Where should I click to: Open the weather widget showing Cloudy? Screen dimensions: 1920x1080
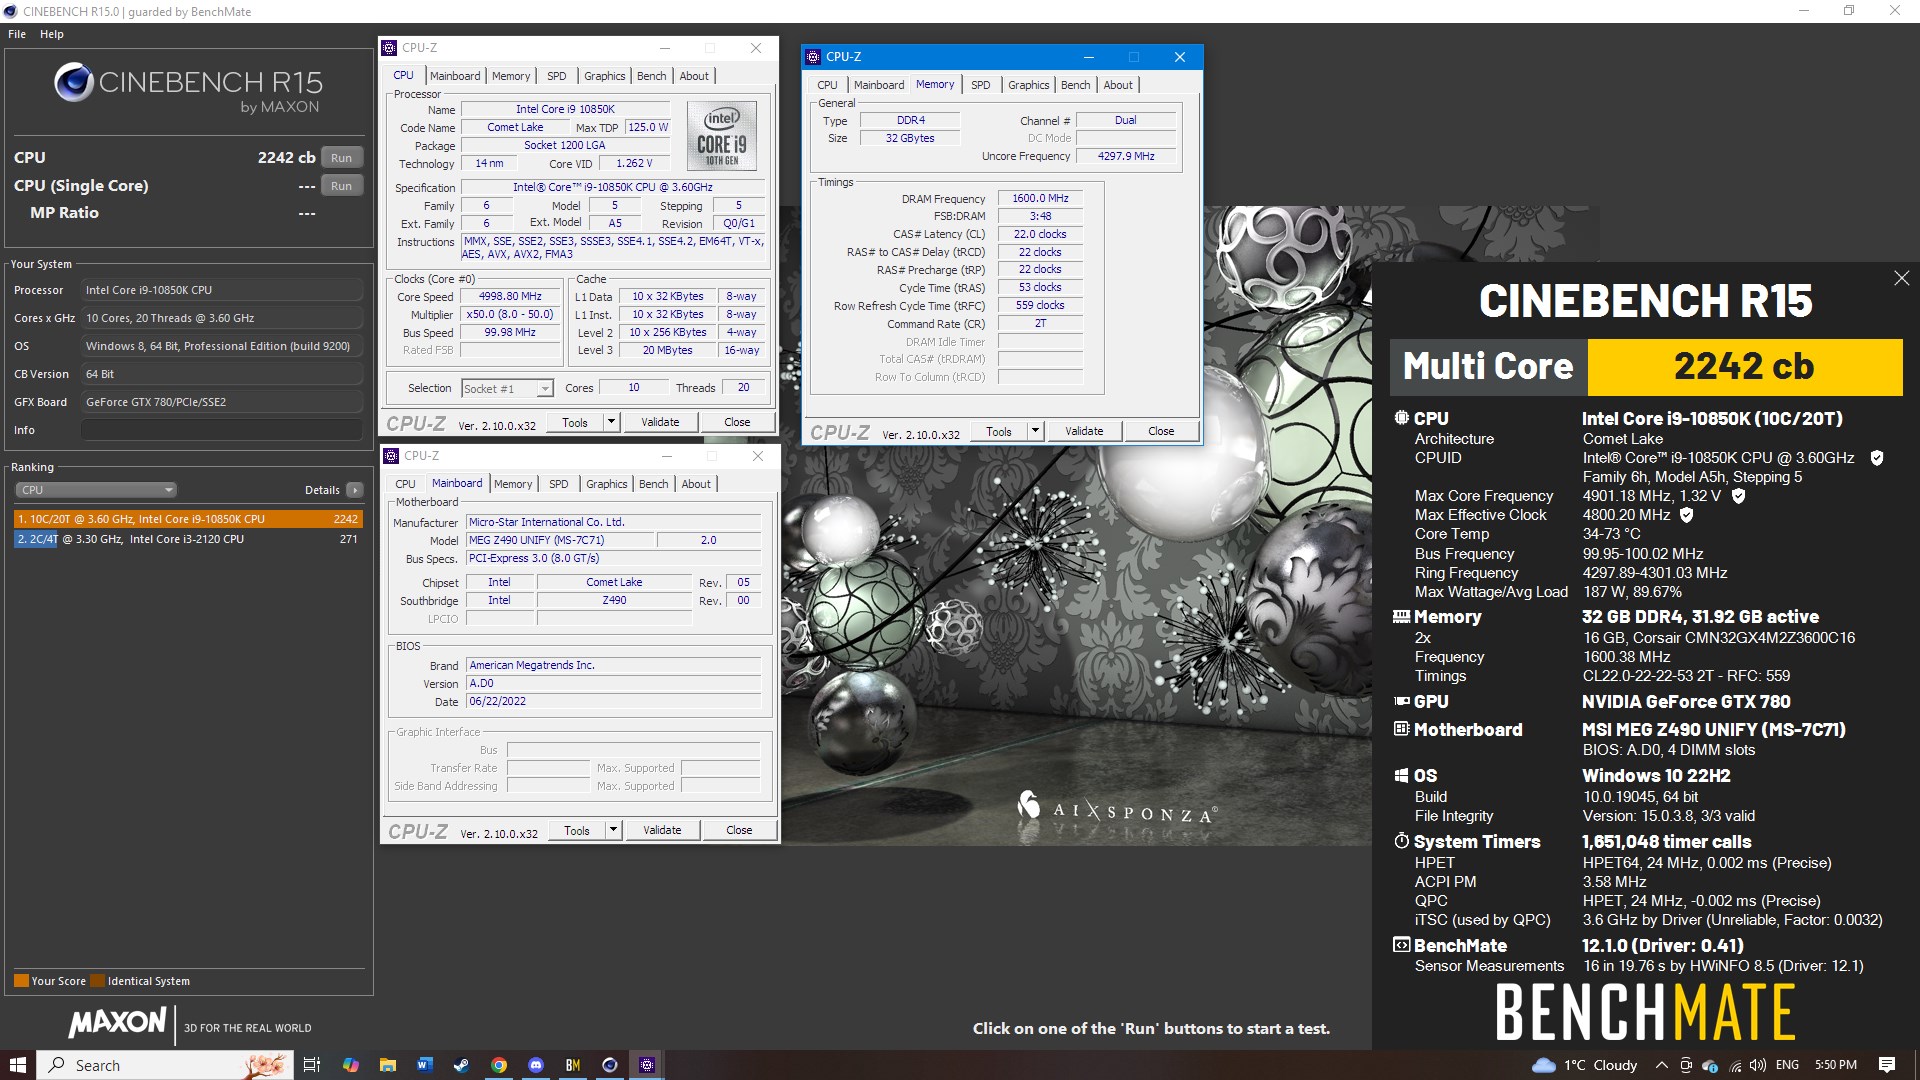pos(1584,1065)
